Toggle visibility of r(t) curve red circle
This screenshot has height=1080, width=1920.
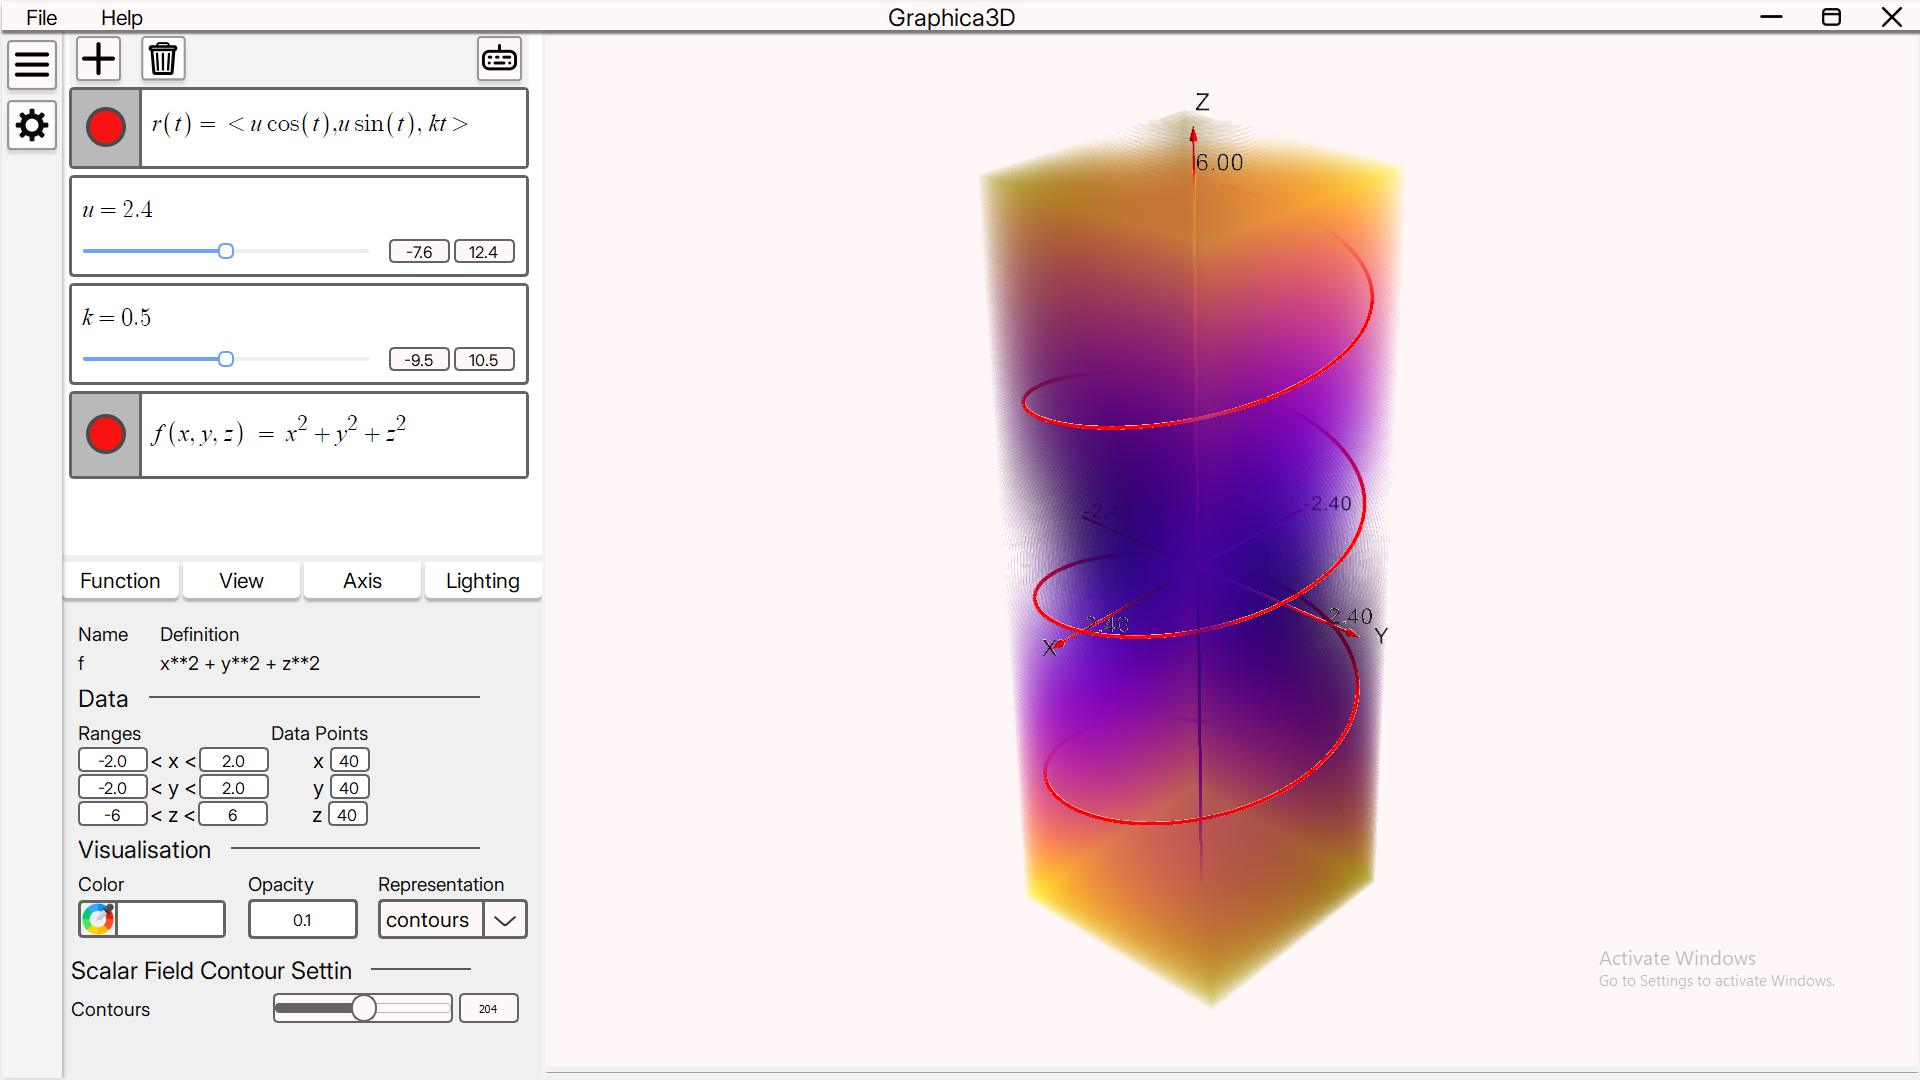(106, 127)
